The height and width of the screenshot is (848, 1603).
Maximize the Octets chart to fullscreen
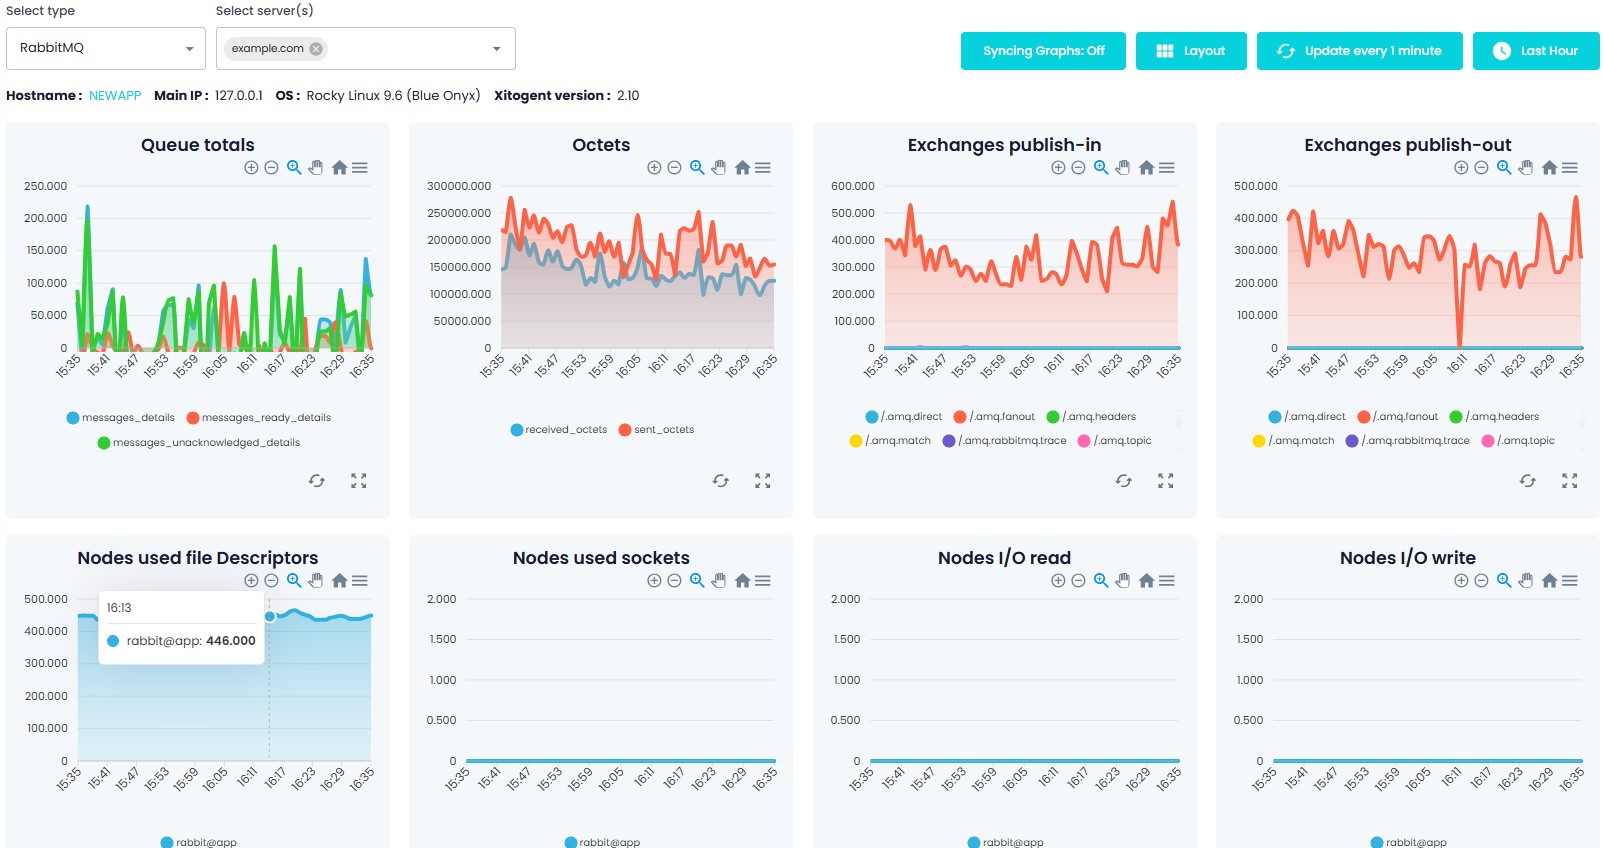tap(762, 481)
